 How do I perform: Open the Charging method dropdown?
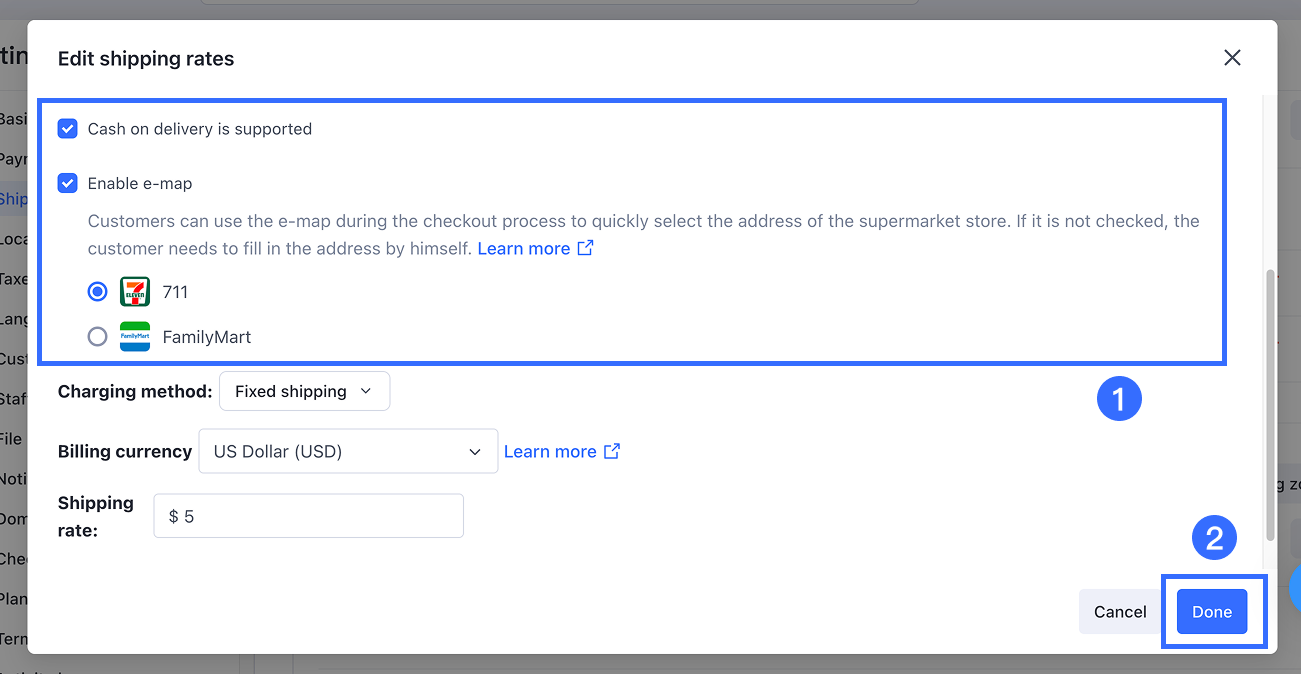click(304, 391)
